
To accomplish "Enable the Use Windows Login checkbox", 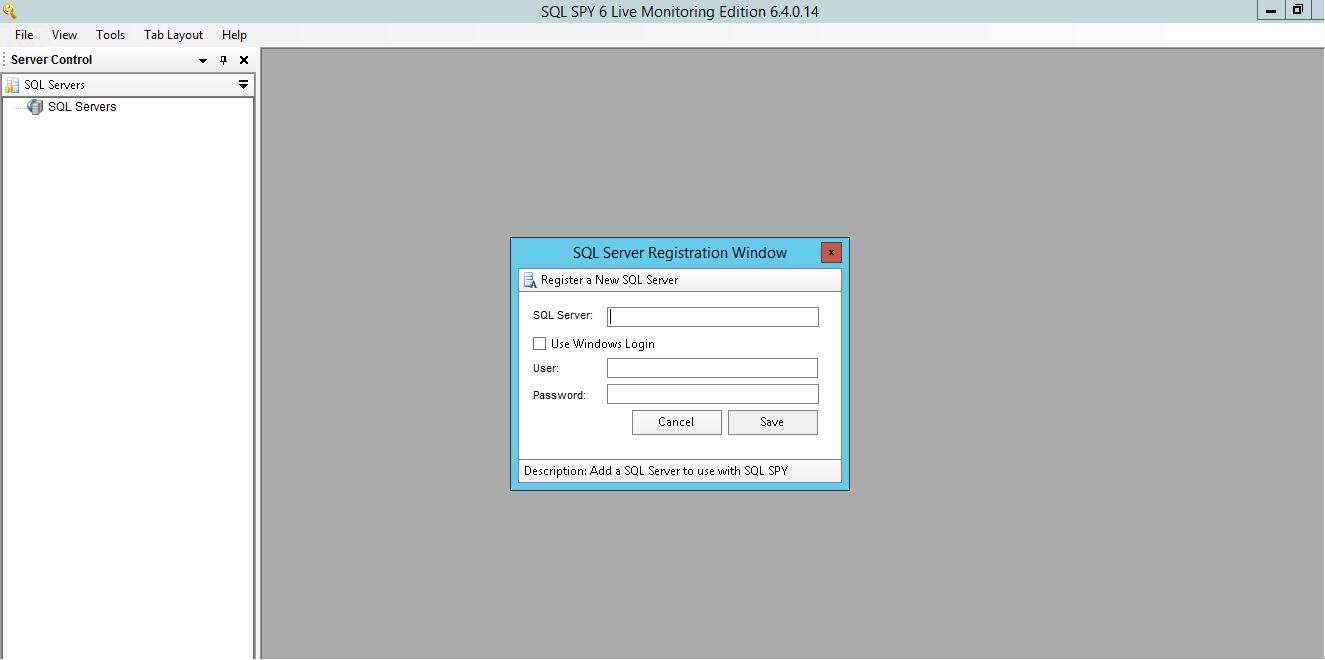I will tap(540, 344).
